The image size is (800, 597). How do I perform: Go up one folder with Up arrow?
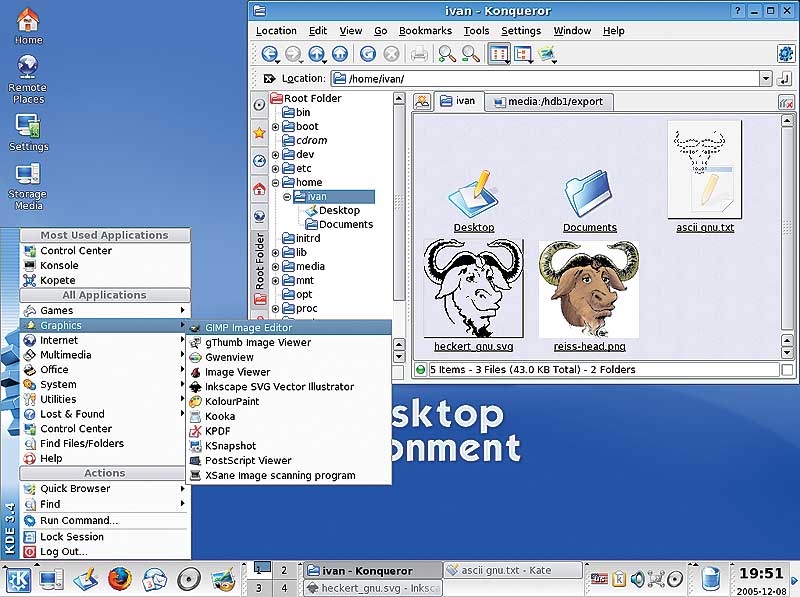coord(317,54)
